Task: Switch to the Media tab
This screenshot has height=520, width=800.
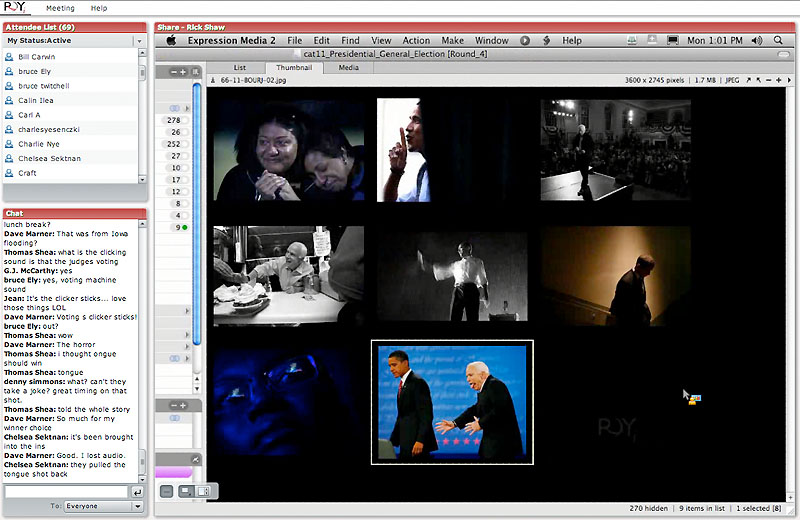Action: [348, 67]
